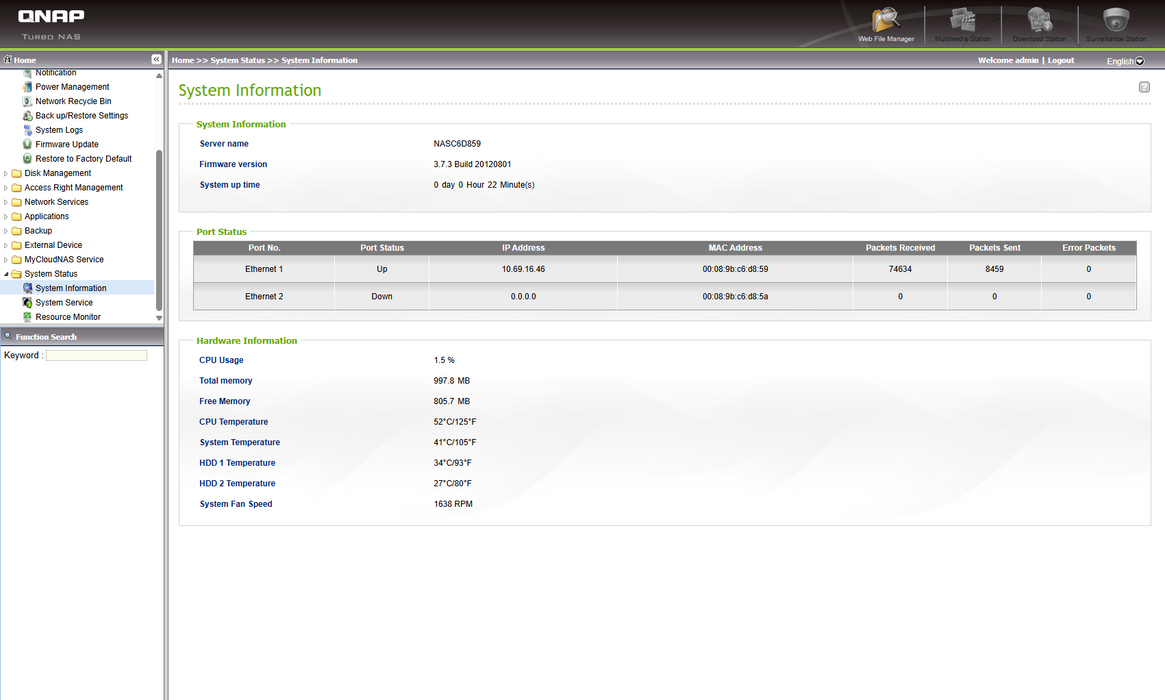Click the Ethernet 1 row cell
Image resolution: width=1165 pixels, height=700 pixels.
[x=264, y=269]
